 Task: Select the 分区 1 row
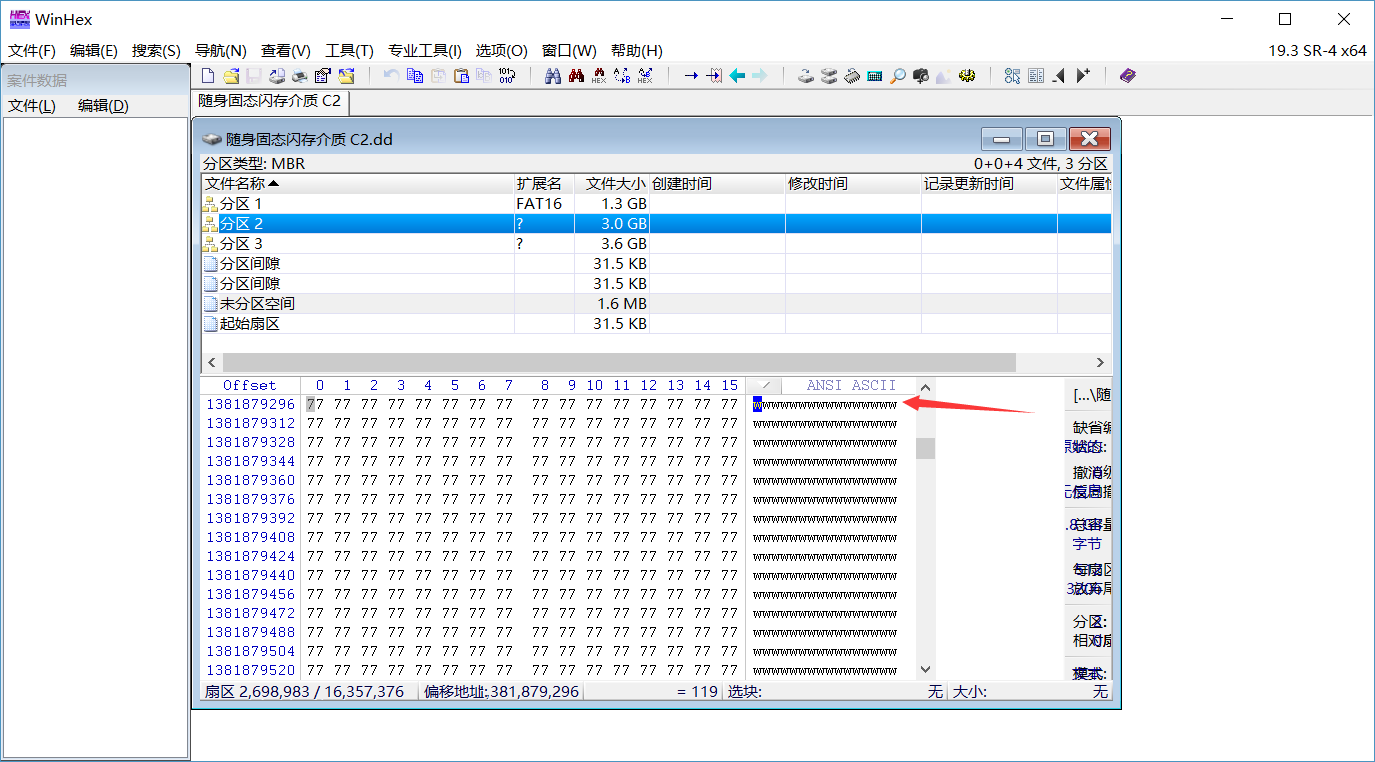(656, 203)
